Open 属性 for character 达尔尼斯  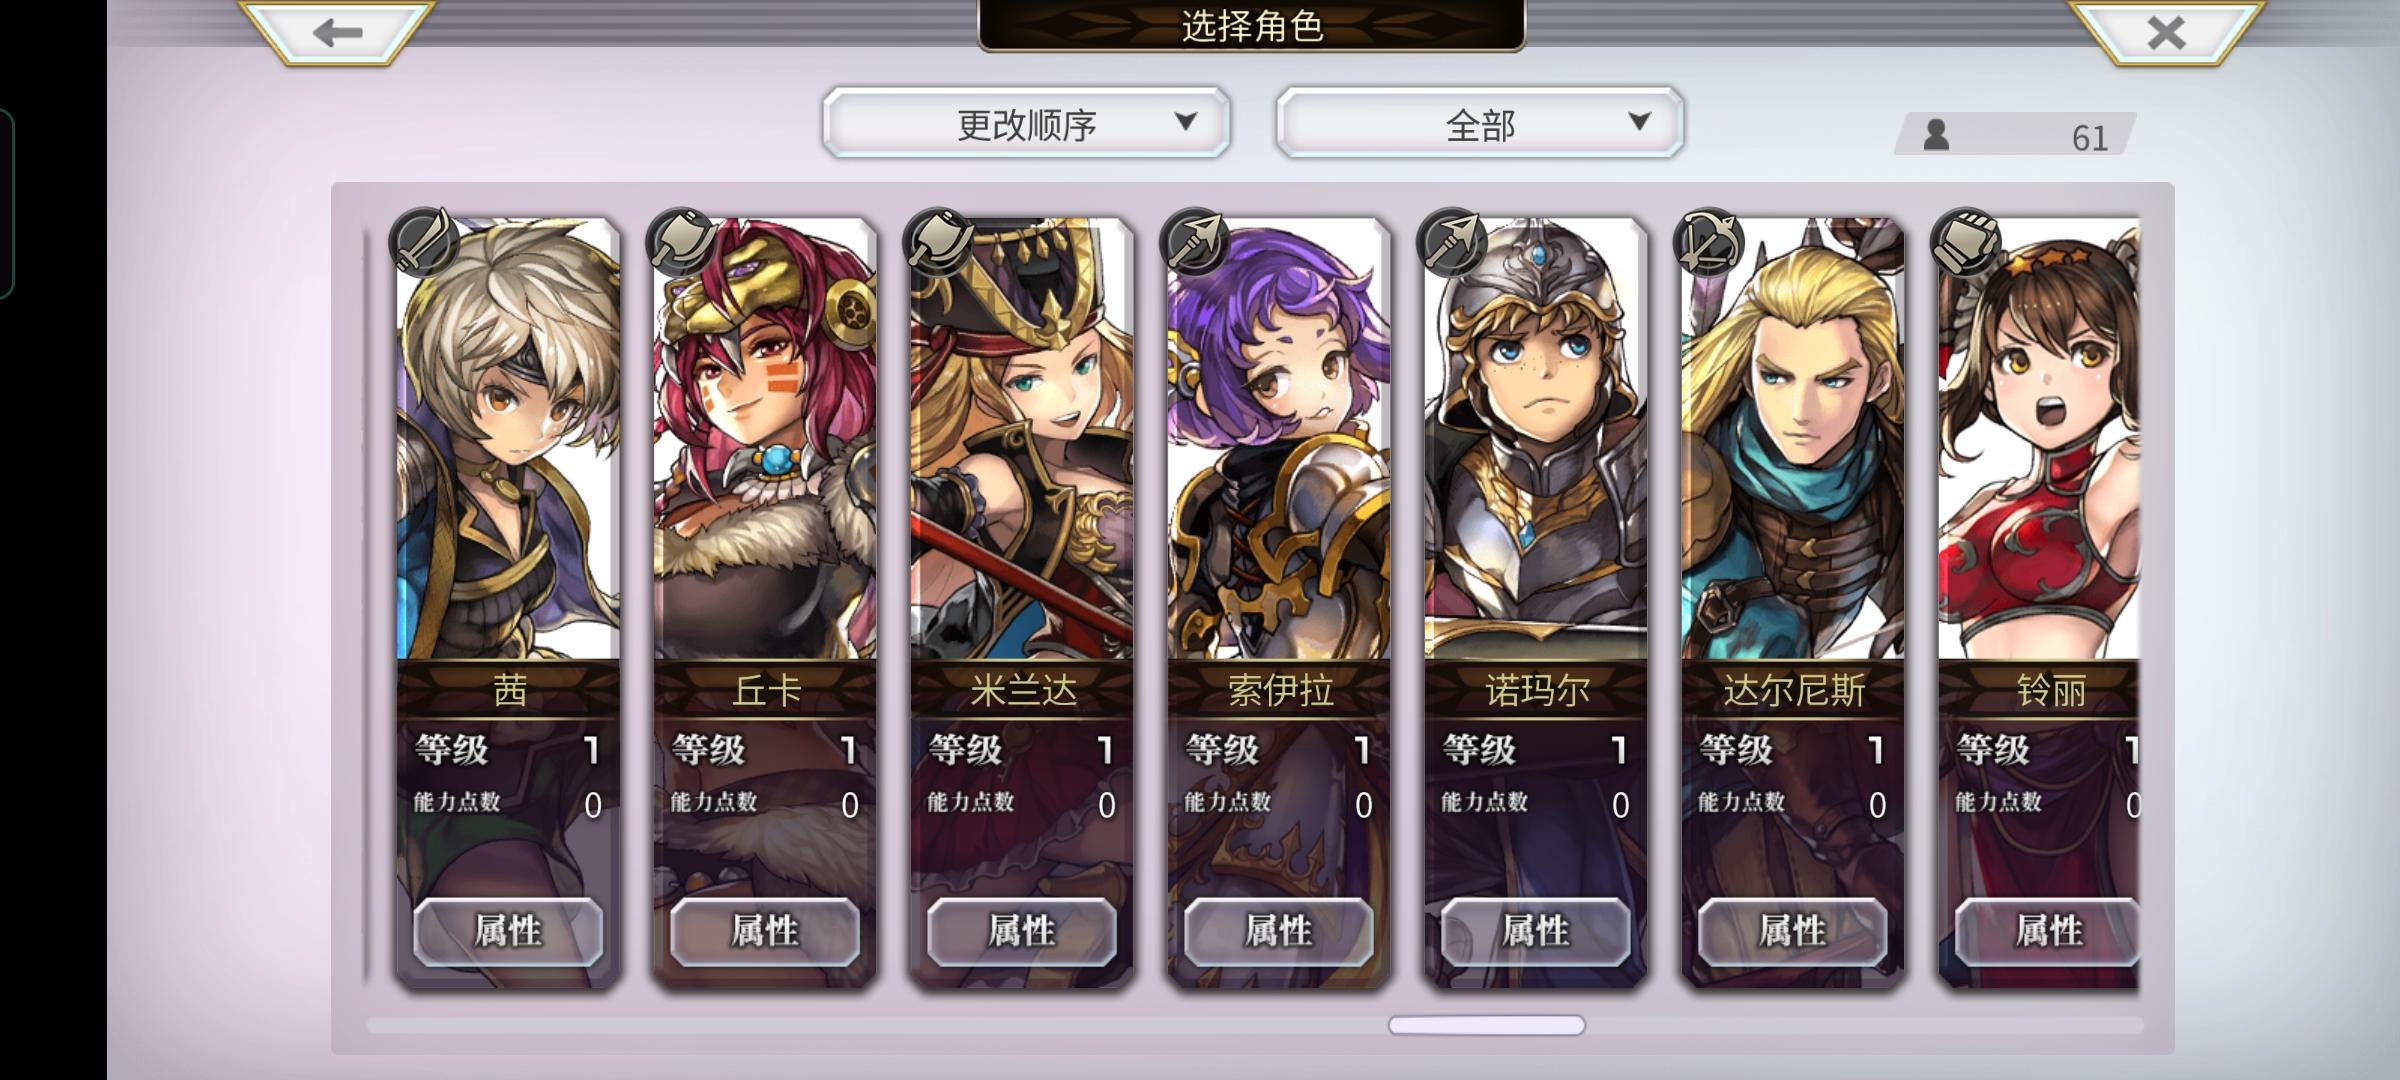(1792, 931)
